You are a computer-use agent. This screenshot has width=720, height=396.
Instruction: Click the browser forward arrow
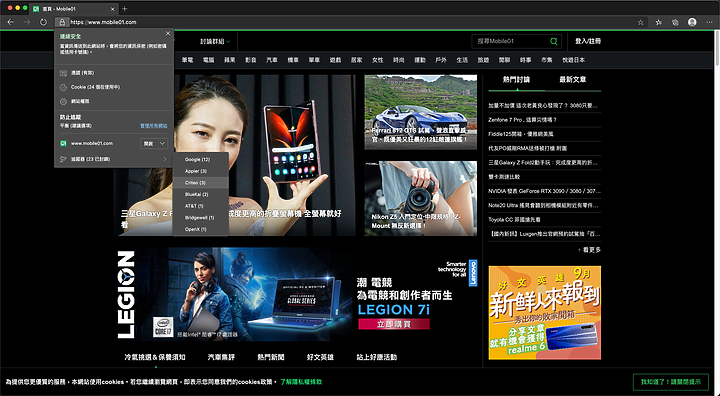(27, 22)
